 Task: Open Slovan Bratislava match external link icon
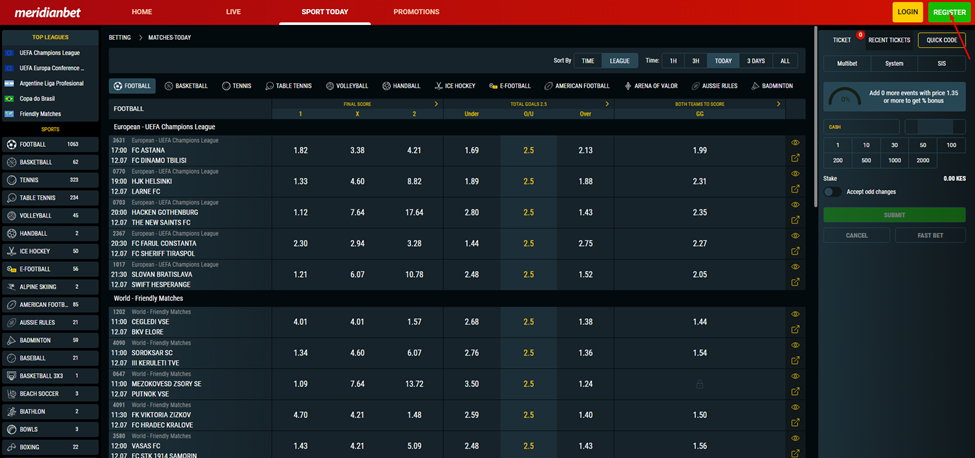pyautogui.click(x=795, y=282)
